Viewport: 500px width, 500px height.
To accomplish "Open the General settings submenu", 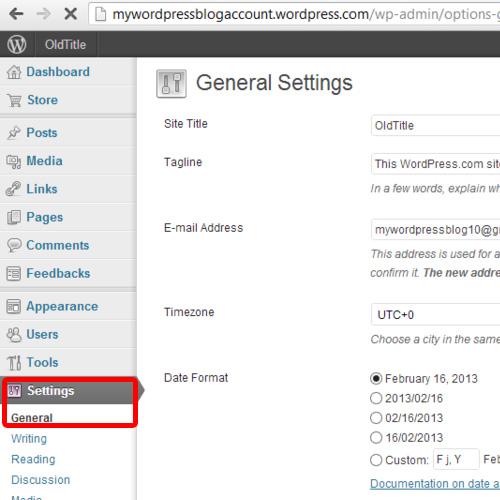I will (32, 418).
